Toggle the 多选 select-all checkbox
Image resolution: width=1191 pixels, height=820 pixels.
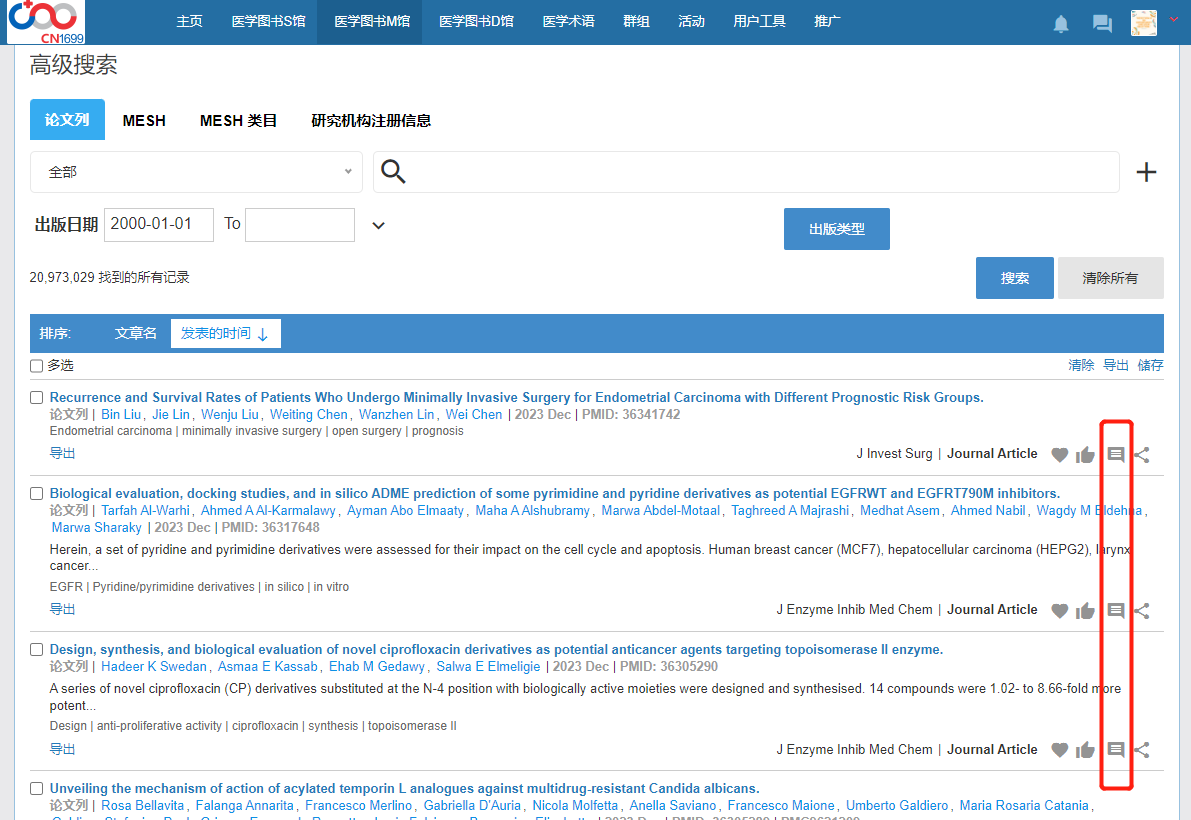click(x=37, y=366)
